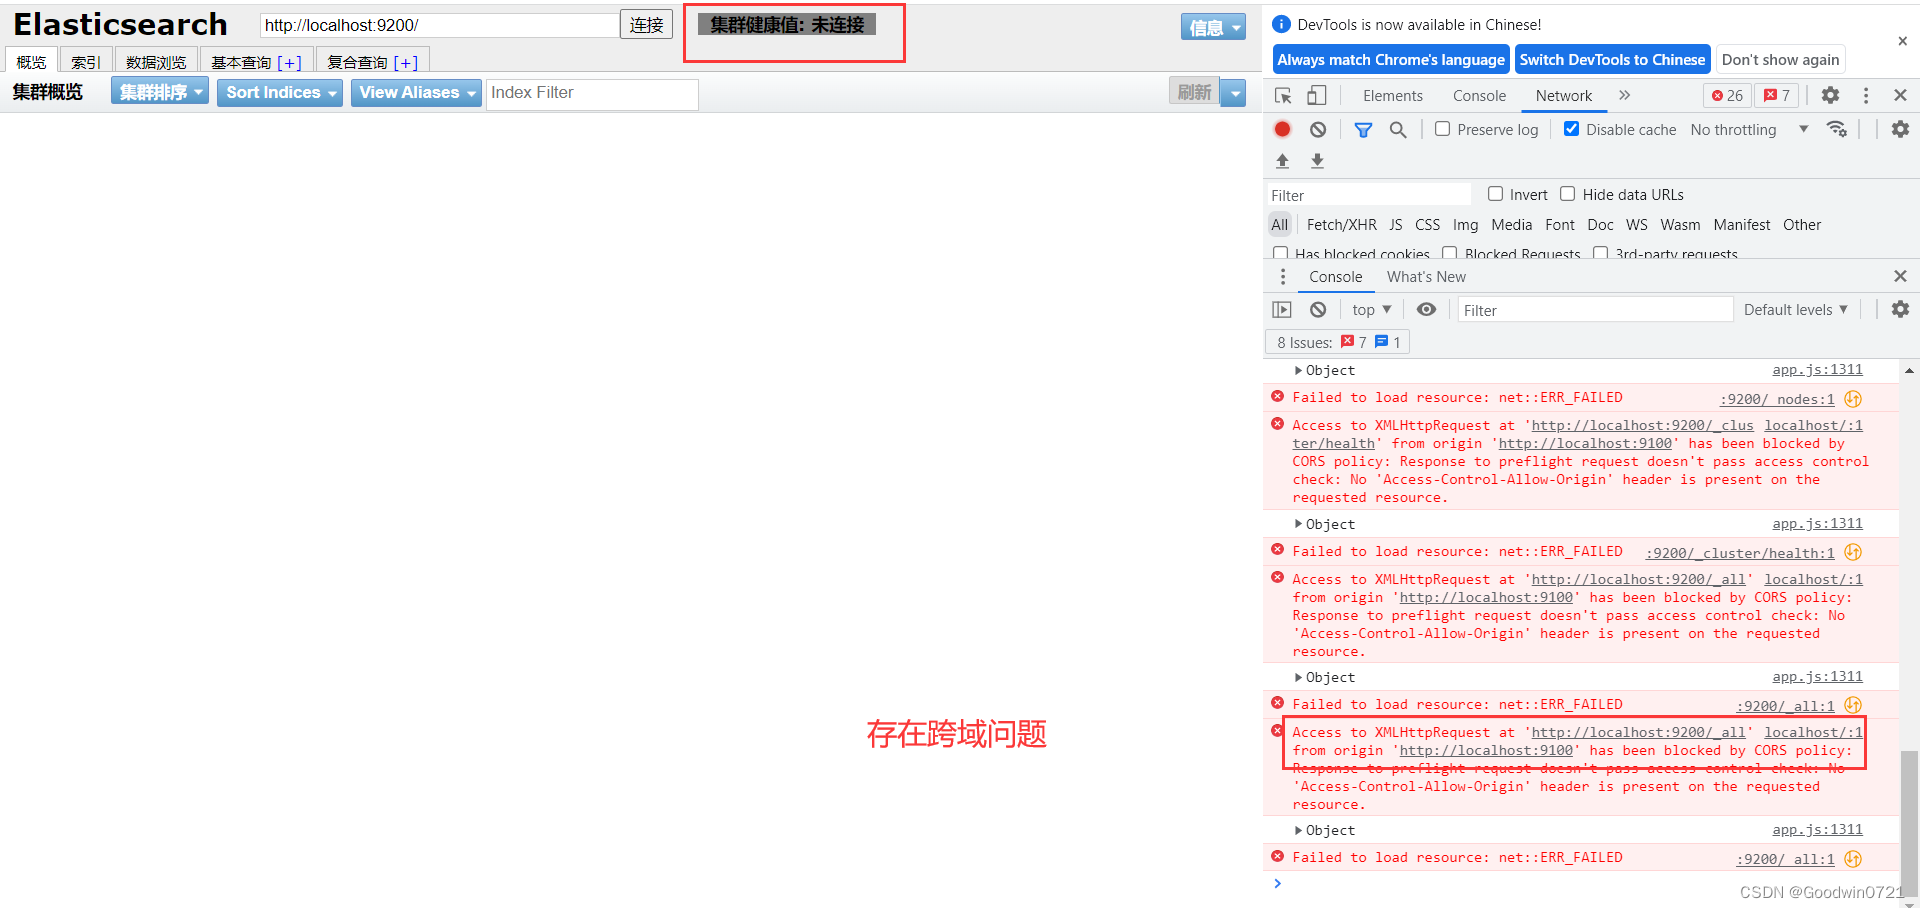Enable the Preserve log checkbox
Viewport: 1920px width, 908px height.
click(1442, 129)
